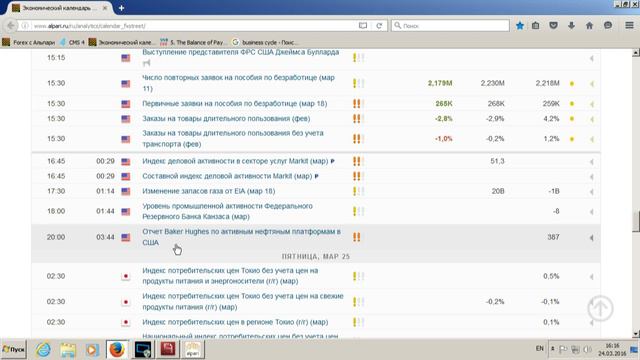This screenshot has width=640, height=360.
Task: Open the James Bullard Fed speech link
Action: pos(240,52)
